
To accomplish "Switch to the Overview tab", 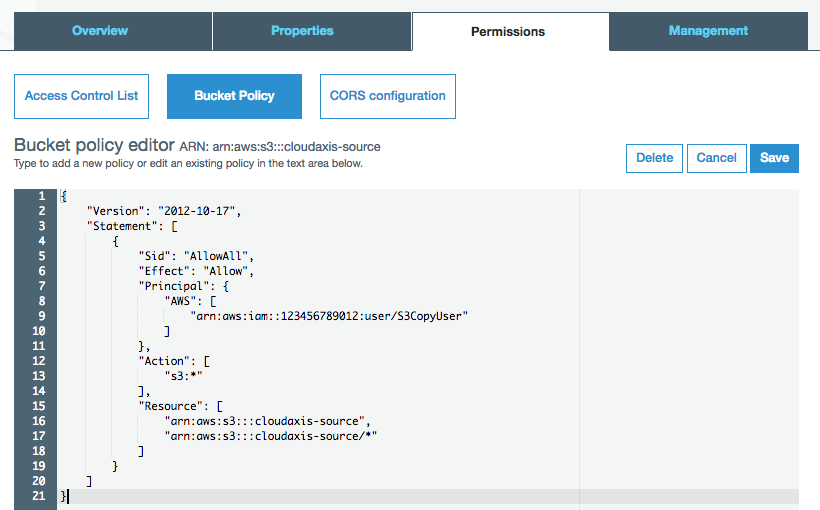I will click(100, 31).
